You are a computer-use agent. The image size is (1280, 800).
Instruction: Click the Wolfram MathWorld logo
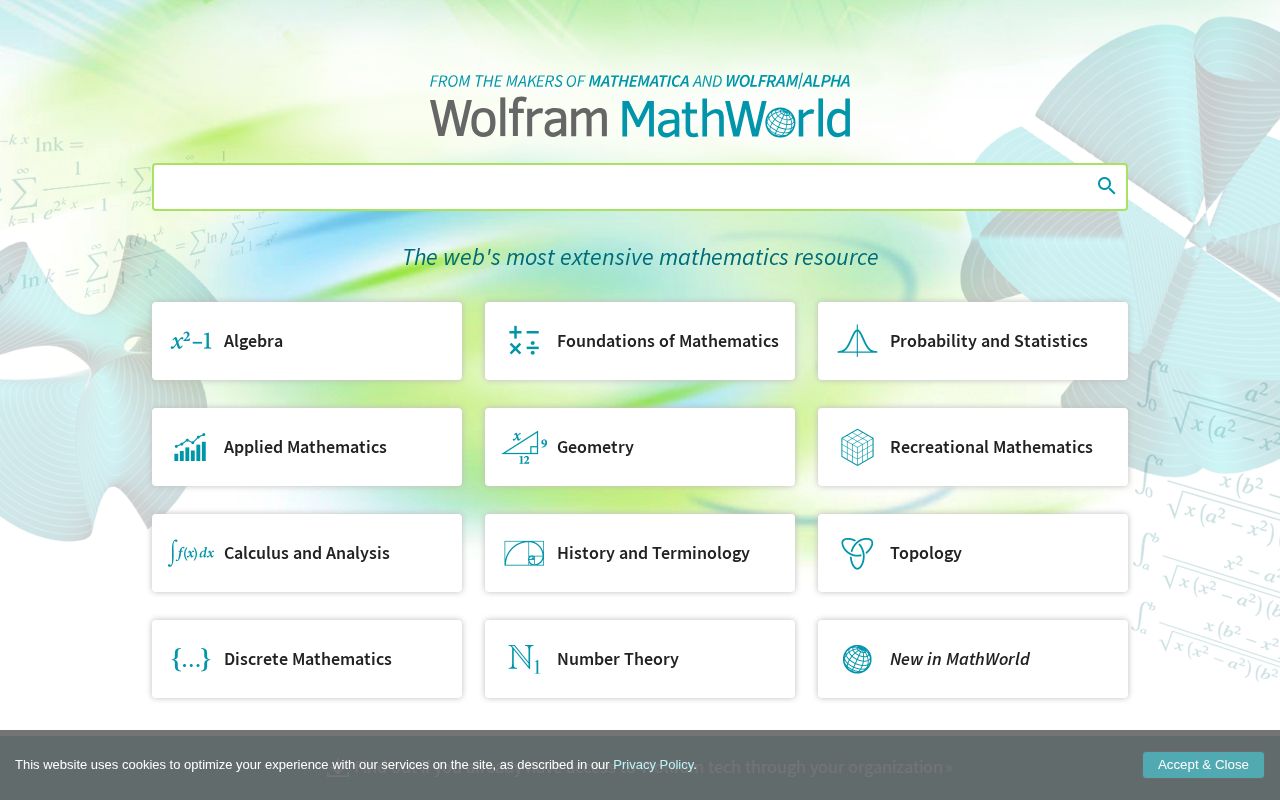click(x=640, y=118)
